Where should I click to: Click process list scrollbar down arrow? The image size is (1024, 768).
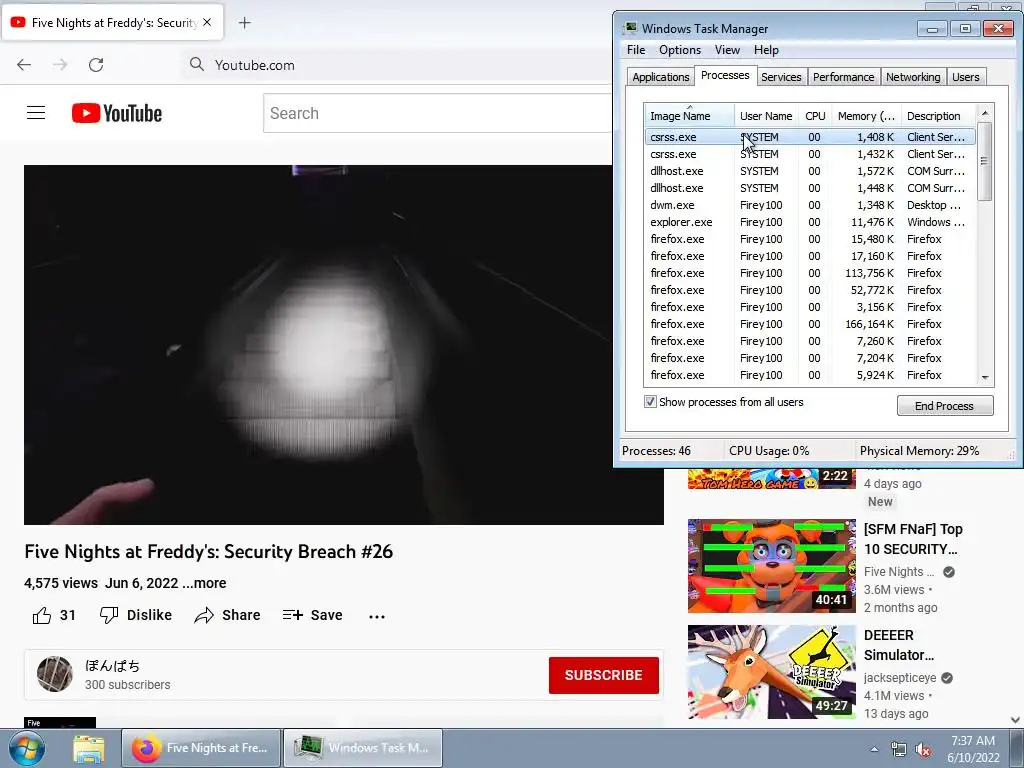coord(985,377)
